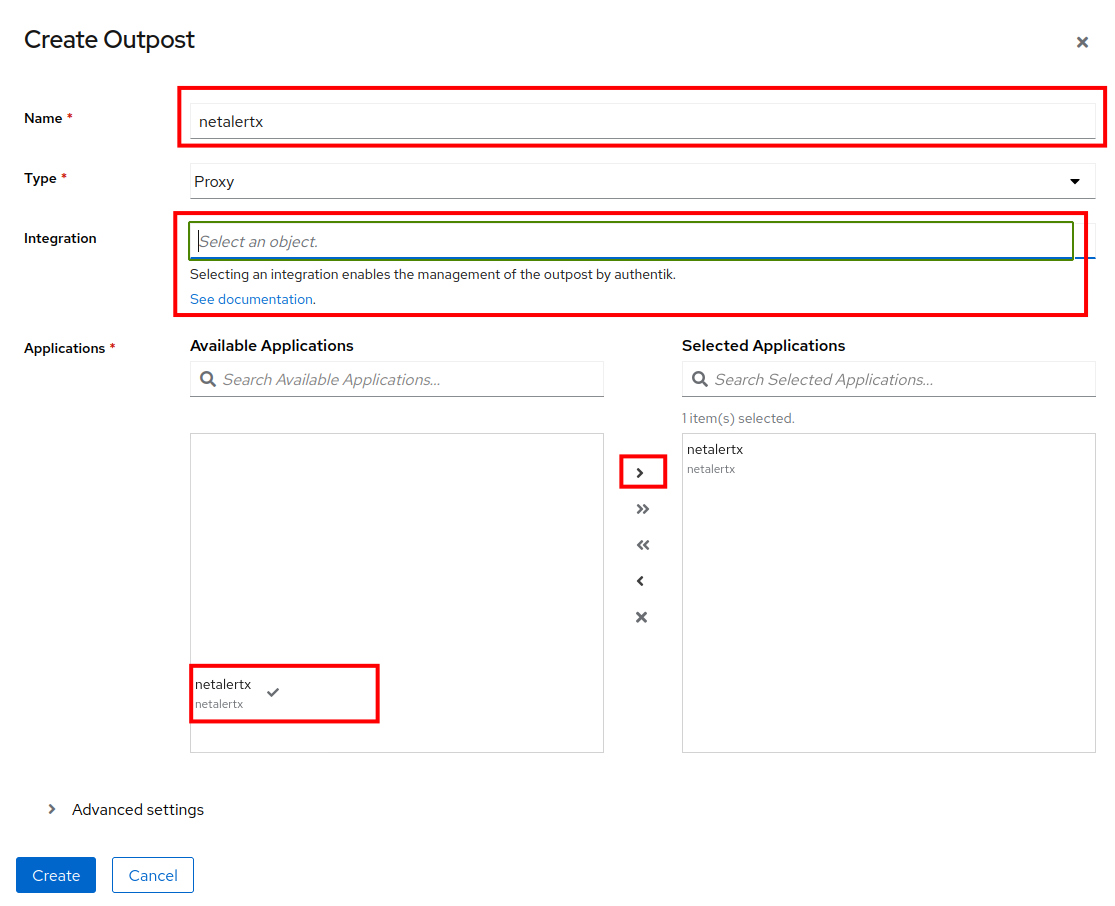Focus the Name field containing netalertx
This screenshot has width=1115, height=906.
(x=642, y=122)
